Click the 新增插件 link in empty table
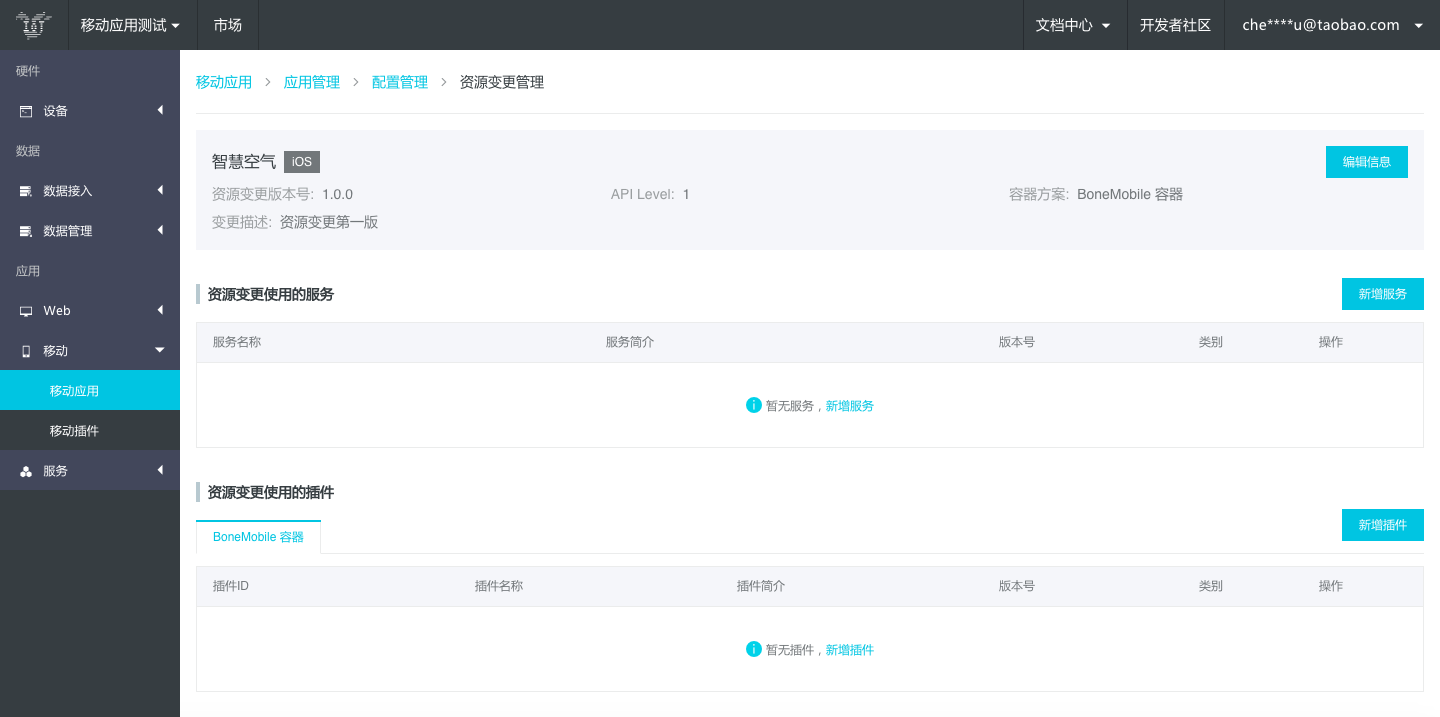Image resolution: width=1440 pixels, height=717 pixels. 849,650
